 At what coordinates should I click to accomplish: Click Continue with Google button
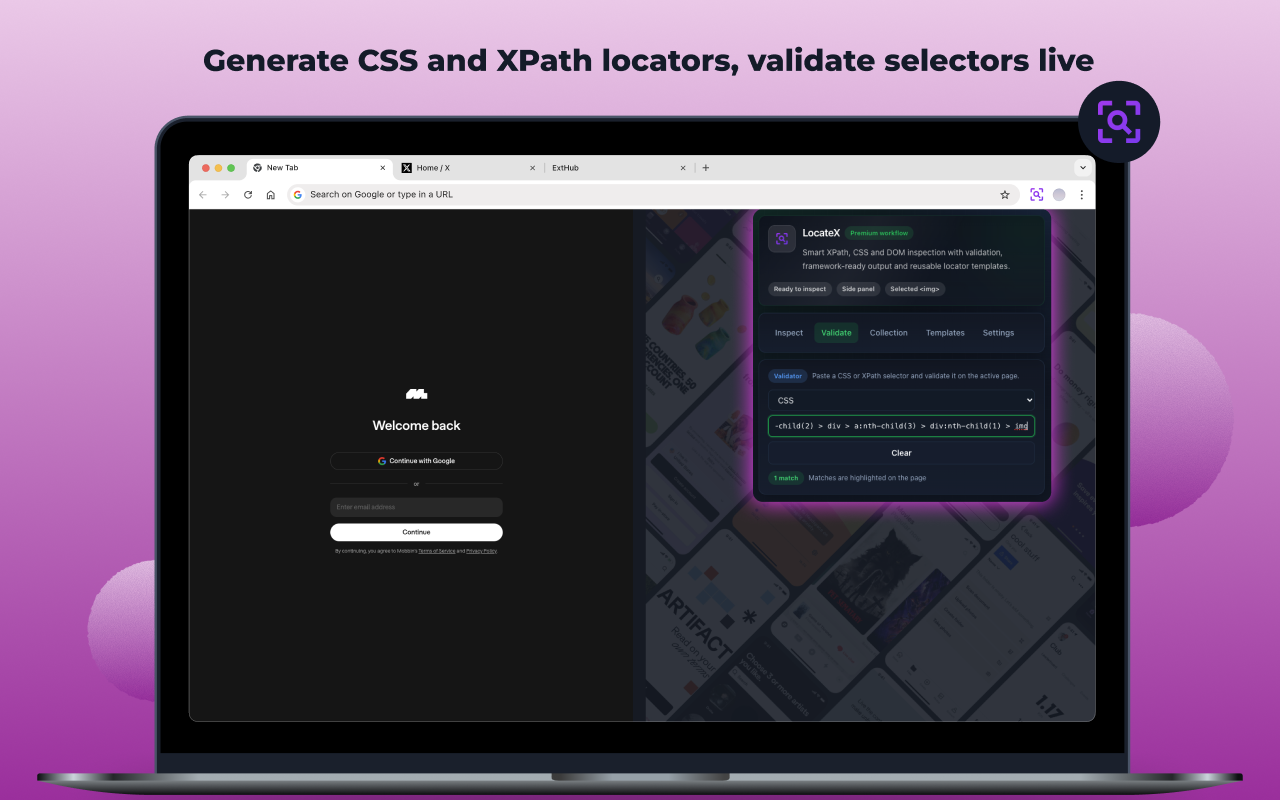click(x=416, y=461)
